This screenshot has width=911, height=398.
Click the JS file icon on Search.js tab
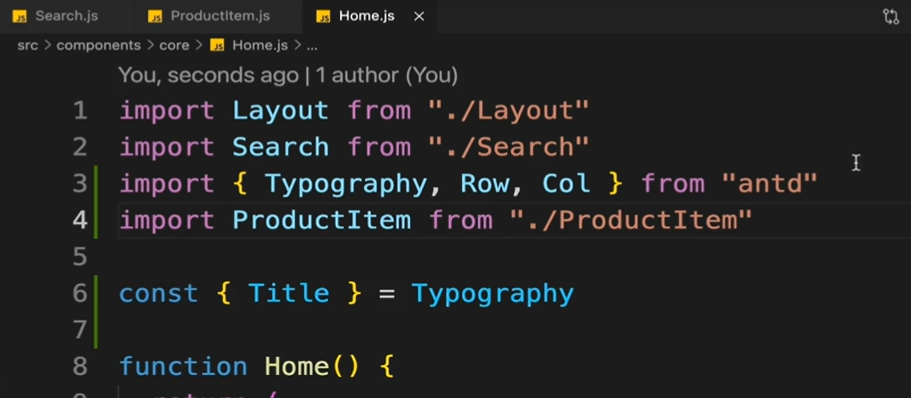(19, 17)
